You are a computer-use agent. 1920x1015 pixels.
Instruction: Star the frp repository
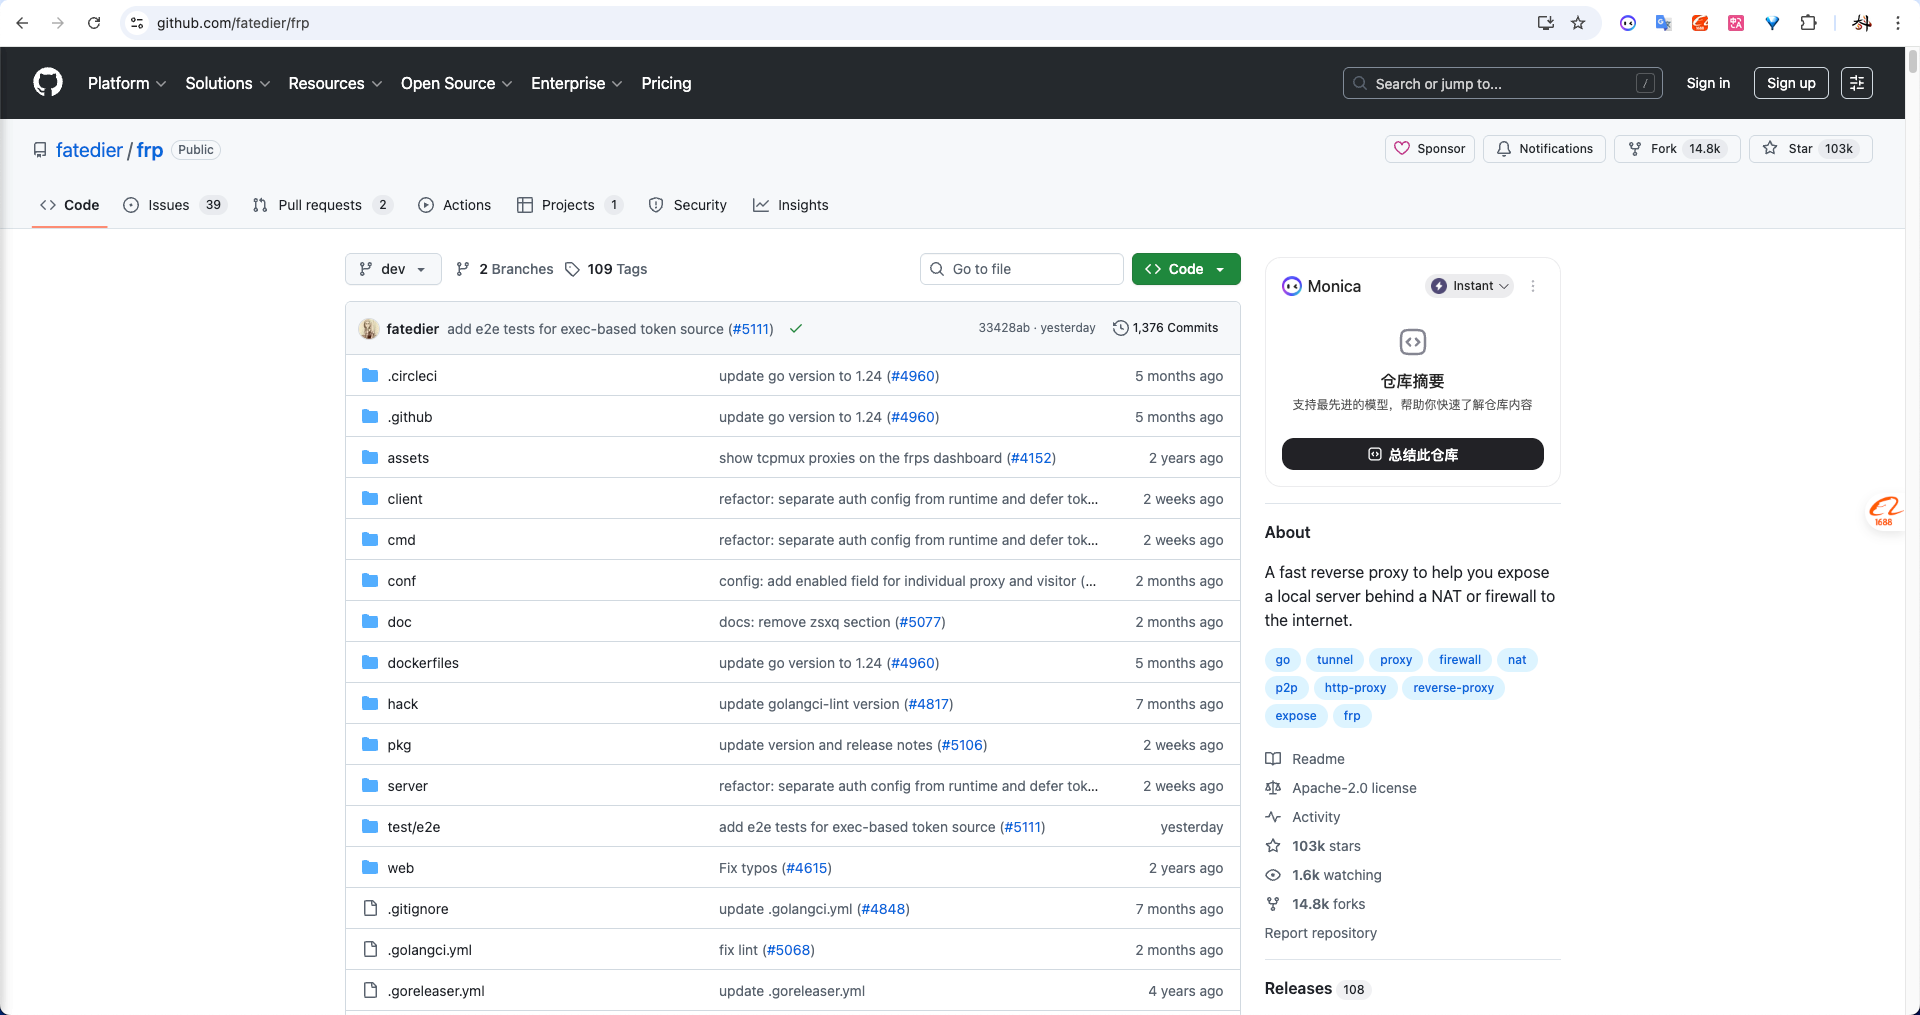click(1810, 149)
